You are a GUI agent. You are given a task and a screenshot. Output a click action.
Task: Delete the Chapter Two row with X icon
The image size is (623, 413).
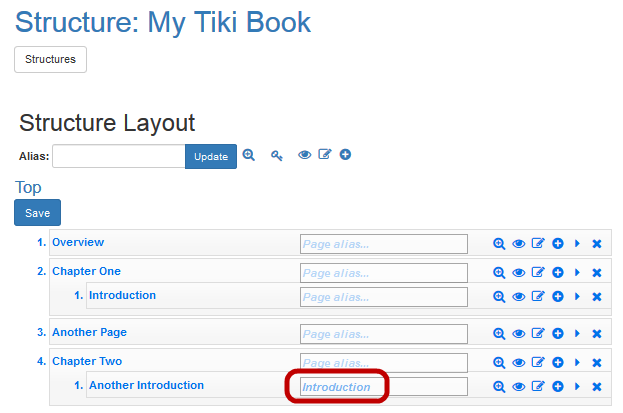597,362
